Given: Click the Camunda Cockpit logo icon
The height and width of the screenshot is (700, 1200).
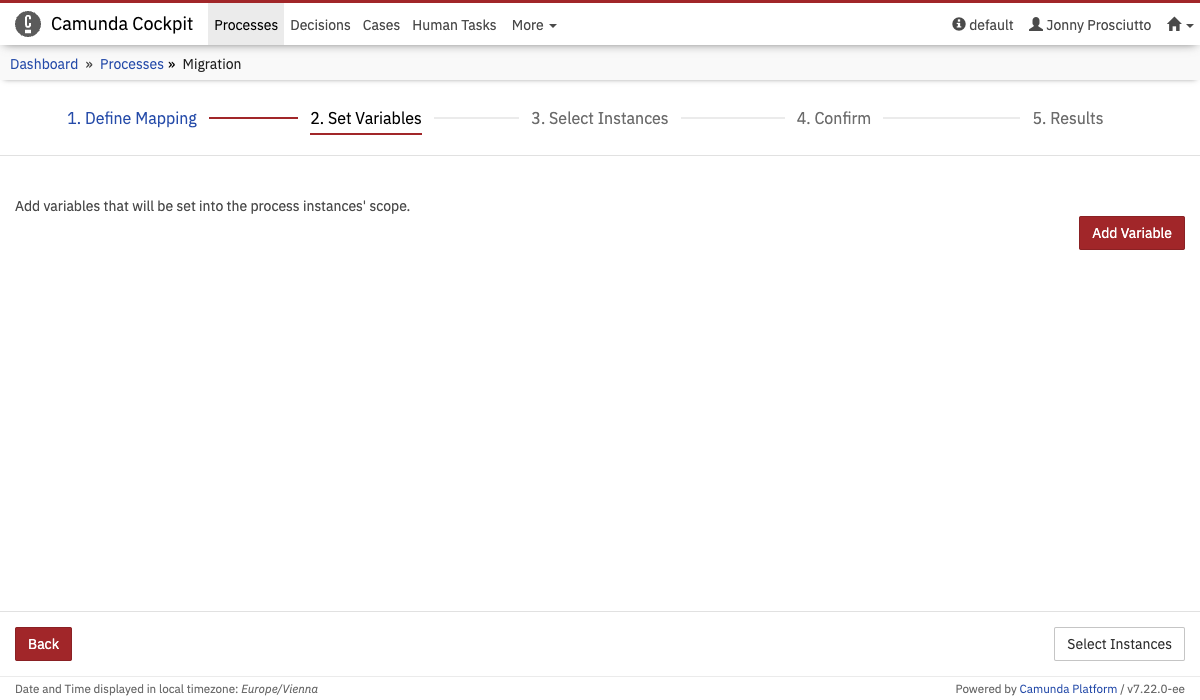Looking at the screenshot, I should point(27,23).
